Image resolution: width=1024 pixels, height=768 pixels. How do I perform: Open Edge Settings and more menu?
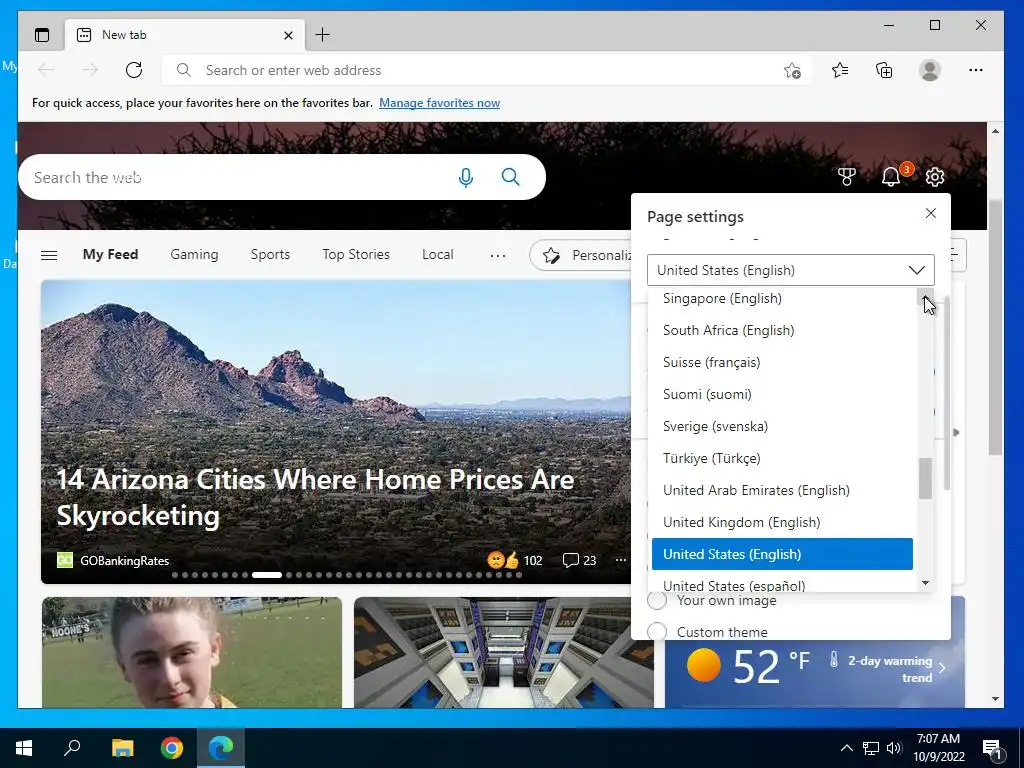[976, 70]
